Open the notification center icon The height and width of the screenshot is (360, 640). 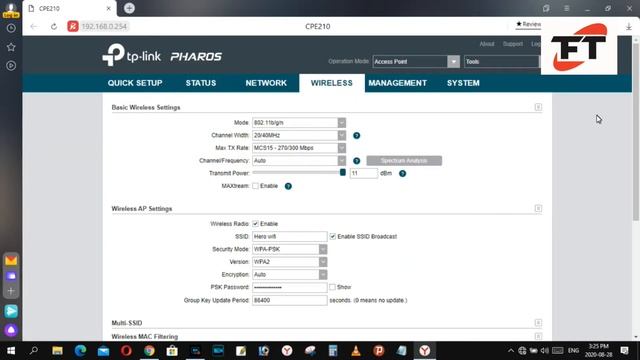tap(624, 351)
